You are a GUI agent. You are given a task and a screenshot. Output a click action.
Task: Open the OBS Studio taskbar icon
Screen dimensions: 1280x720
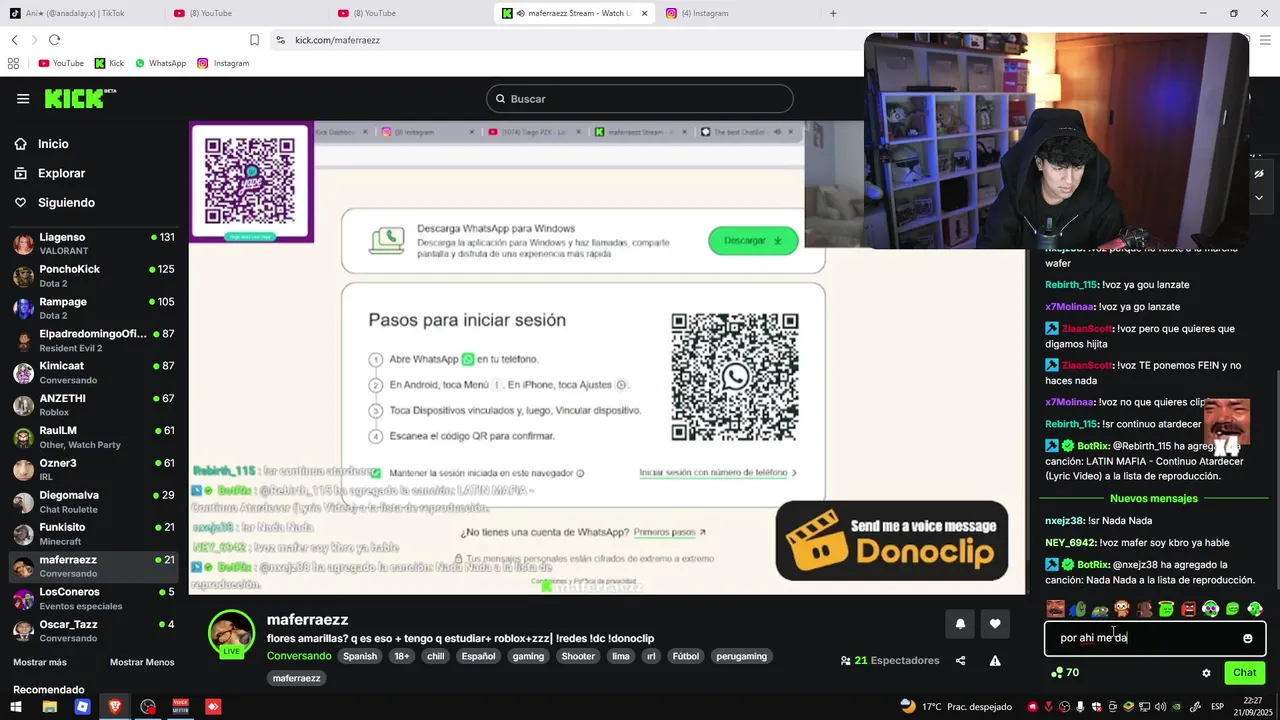click(x=148, y=706)
